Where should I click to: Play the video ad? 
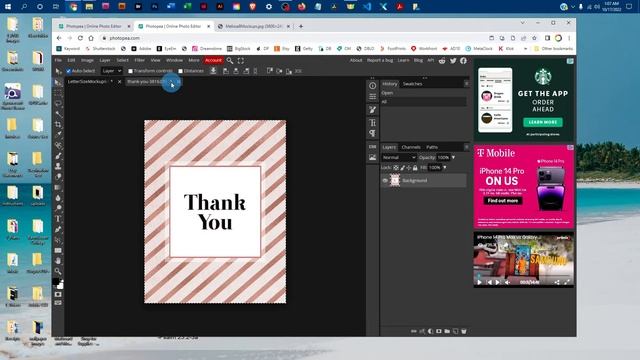(479, 282)
